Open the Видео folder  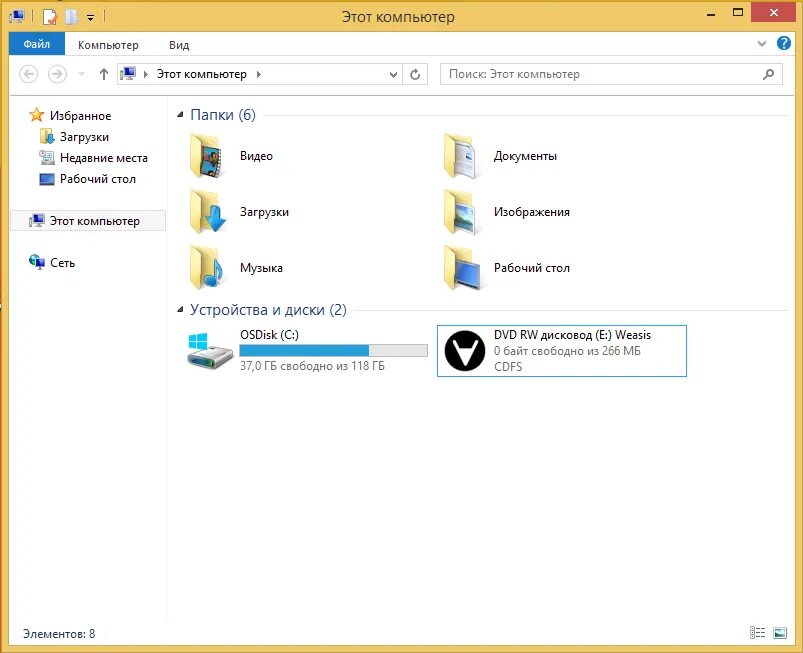(230, 156)
